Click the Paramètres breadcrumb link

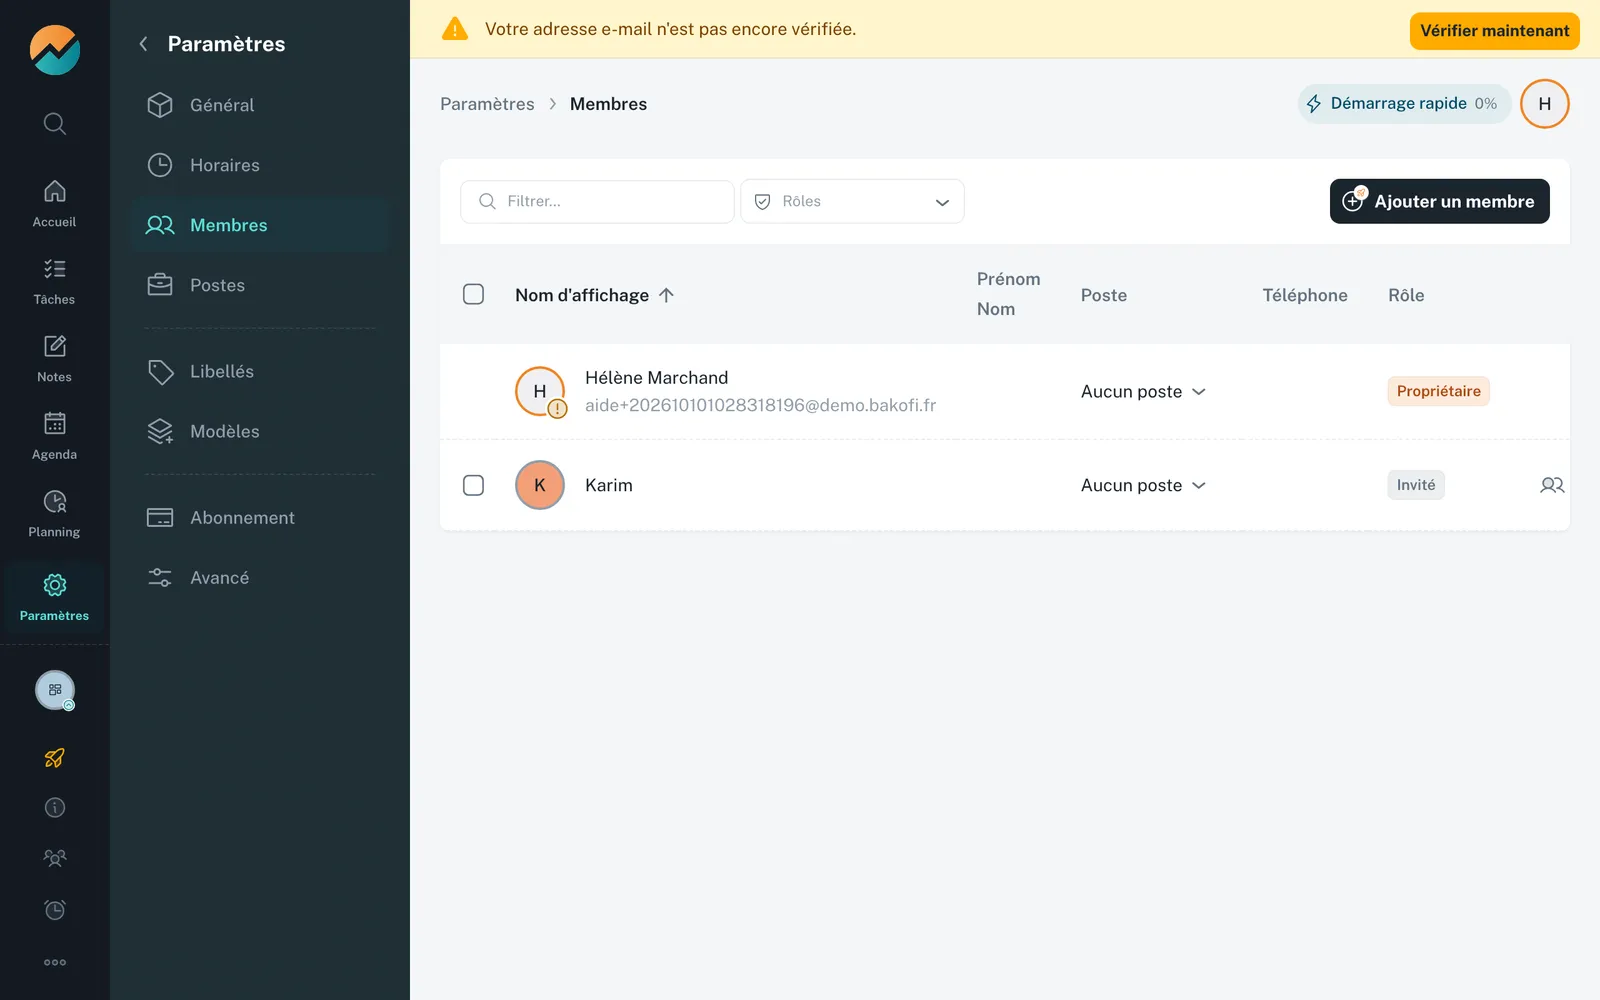click(487, 104)
